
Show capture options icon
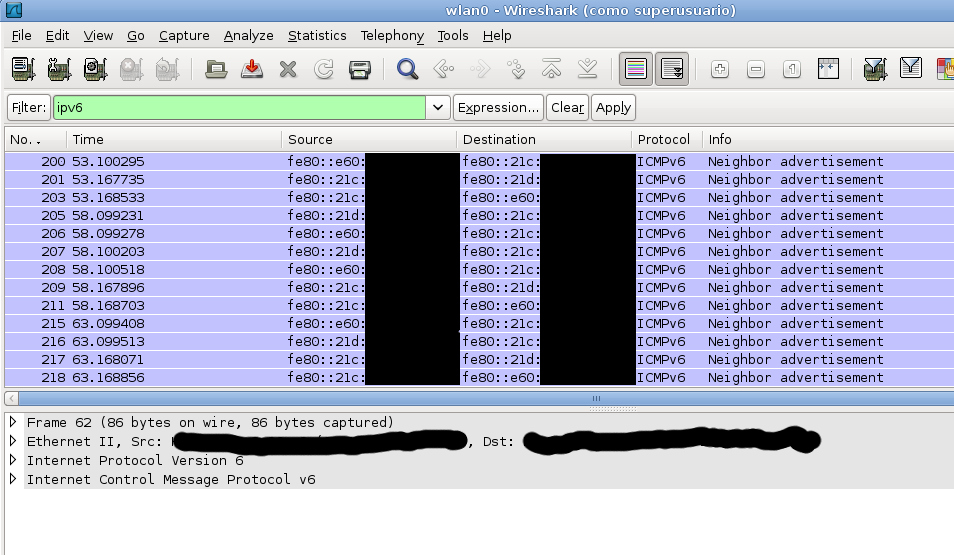(59, 69)
